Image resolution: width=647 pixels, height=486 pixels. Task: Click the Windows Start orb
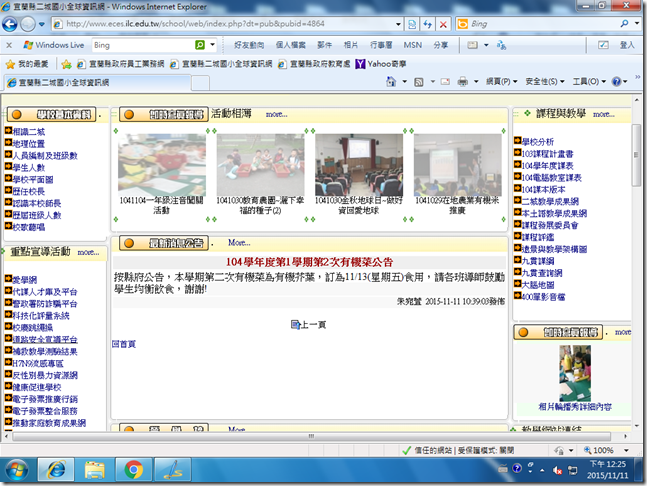click(x=20, y=469)
